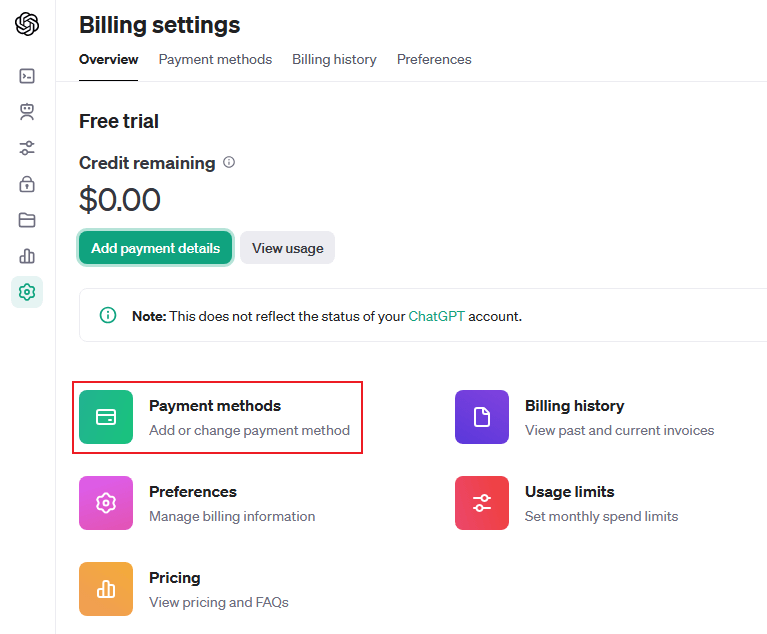The image size is (767, 634).
Task: Click the purple Billing history document icon
Action: click(482, 417)
